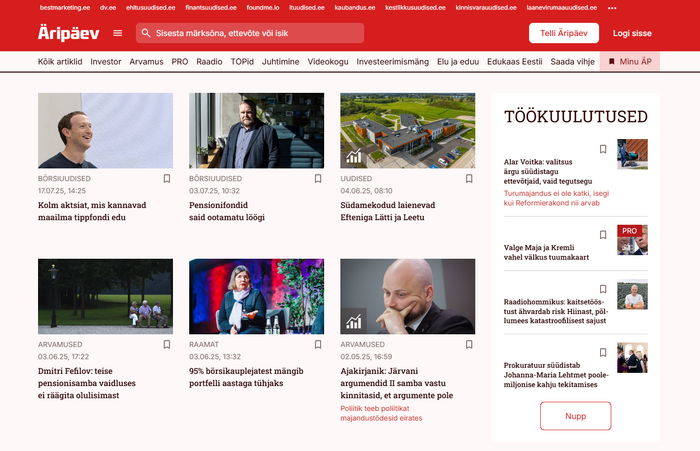Save the Dmitri Fefilov article bookmark
The image size is (700, 451).
coord(166,345)
